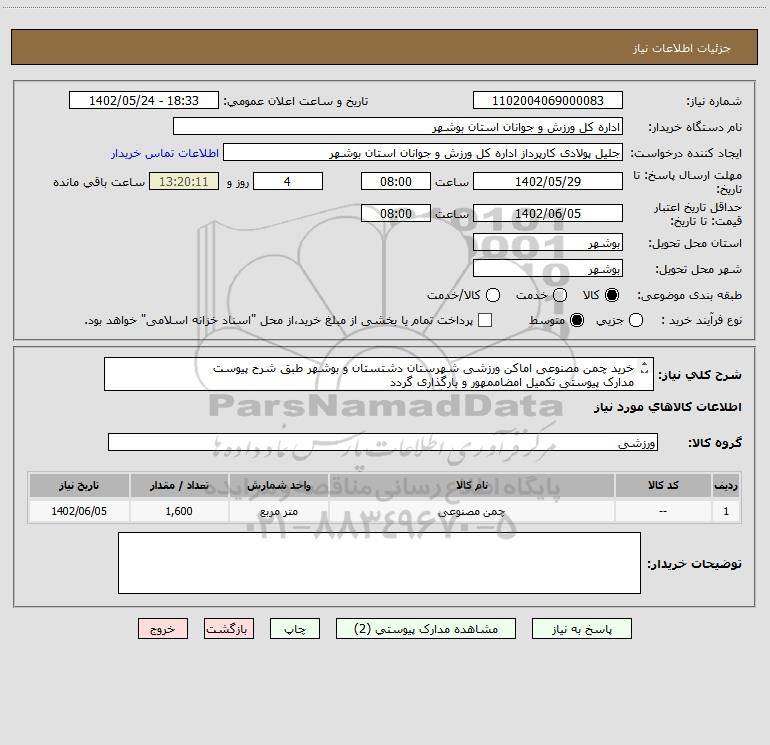Click the تاریخ نیاز column header
Image resolution: width=770 pixels, height=745 pixels.
79,485
